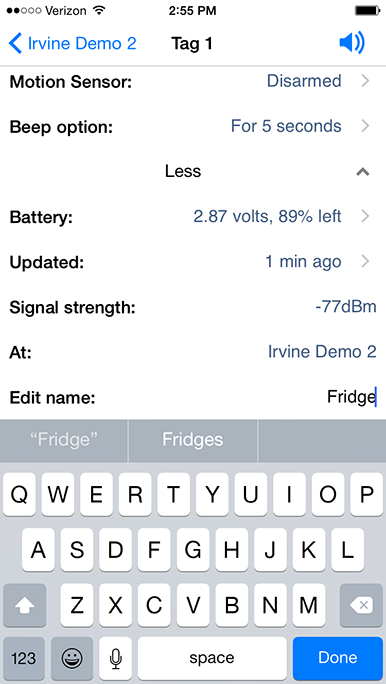Toggle the shift key
The image size is (386, 684).
(24, 605)
